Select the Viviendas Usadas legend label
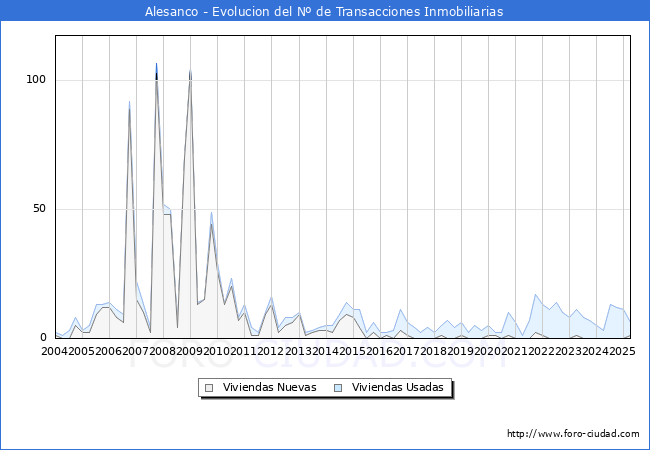 tap(398, 387)
